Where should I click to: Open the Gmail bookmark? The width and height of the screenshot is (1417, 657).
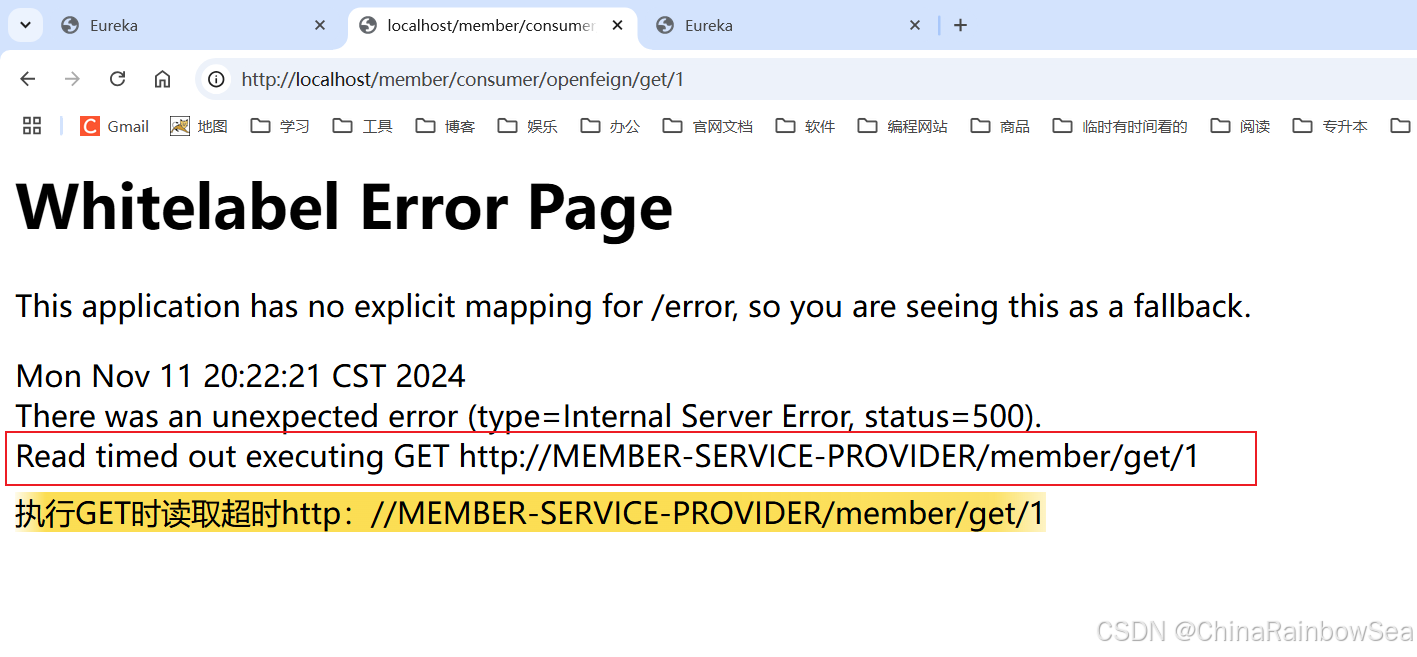115,126
